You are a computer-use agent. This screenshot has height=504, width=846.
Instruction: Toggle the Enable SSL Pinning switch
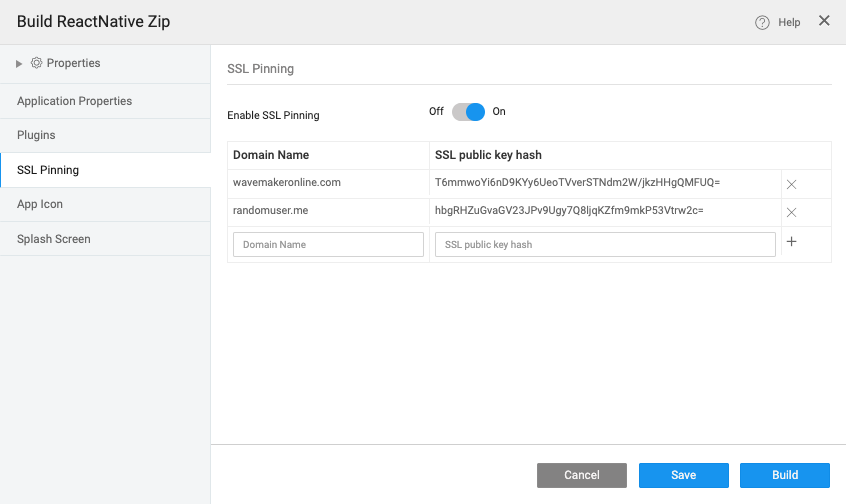point(468,112)
